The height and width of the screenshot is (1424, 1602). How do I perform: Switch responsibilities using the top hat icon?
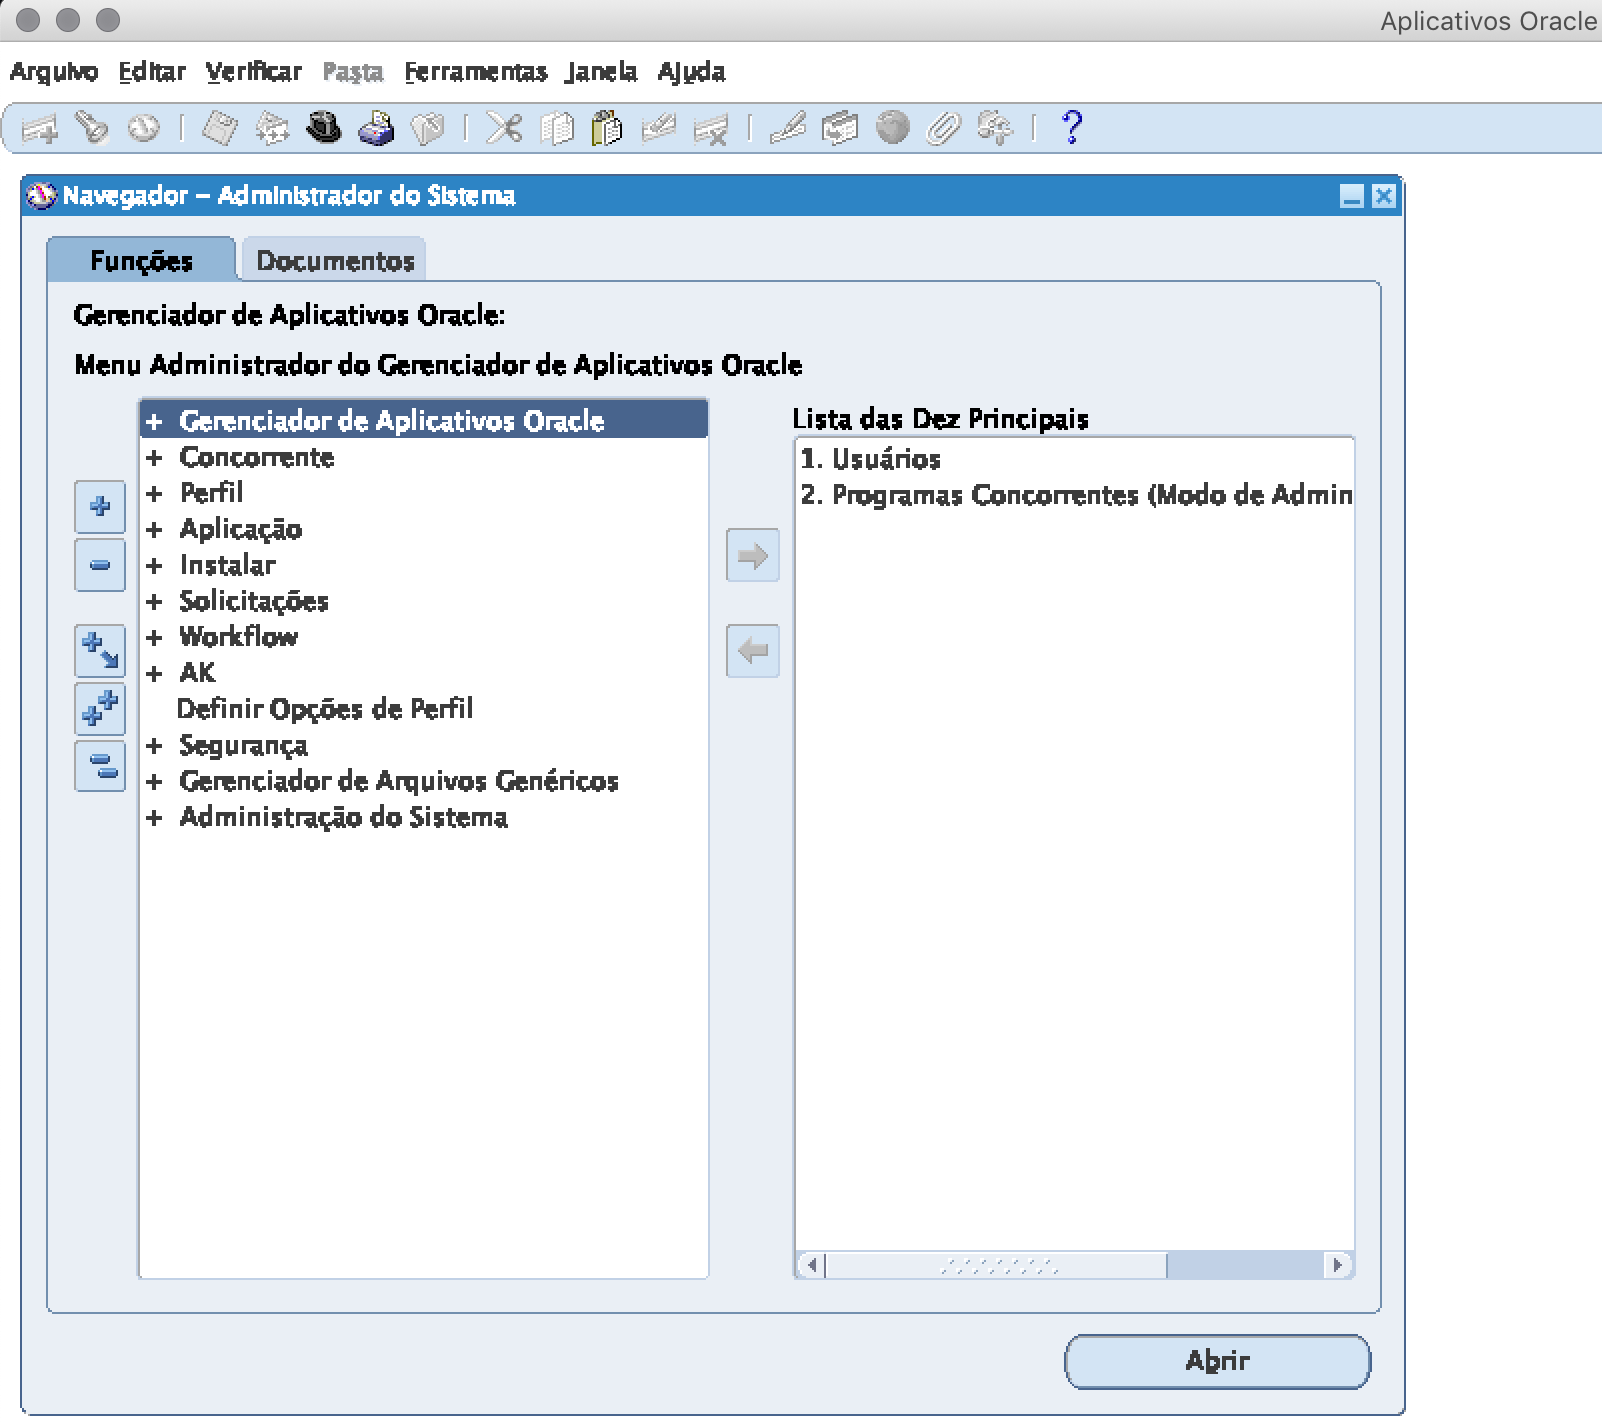[324, 128]
